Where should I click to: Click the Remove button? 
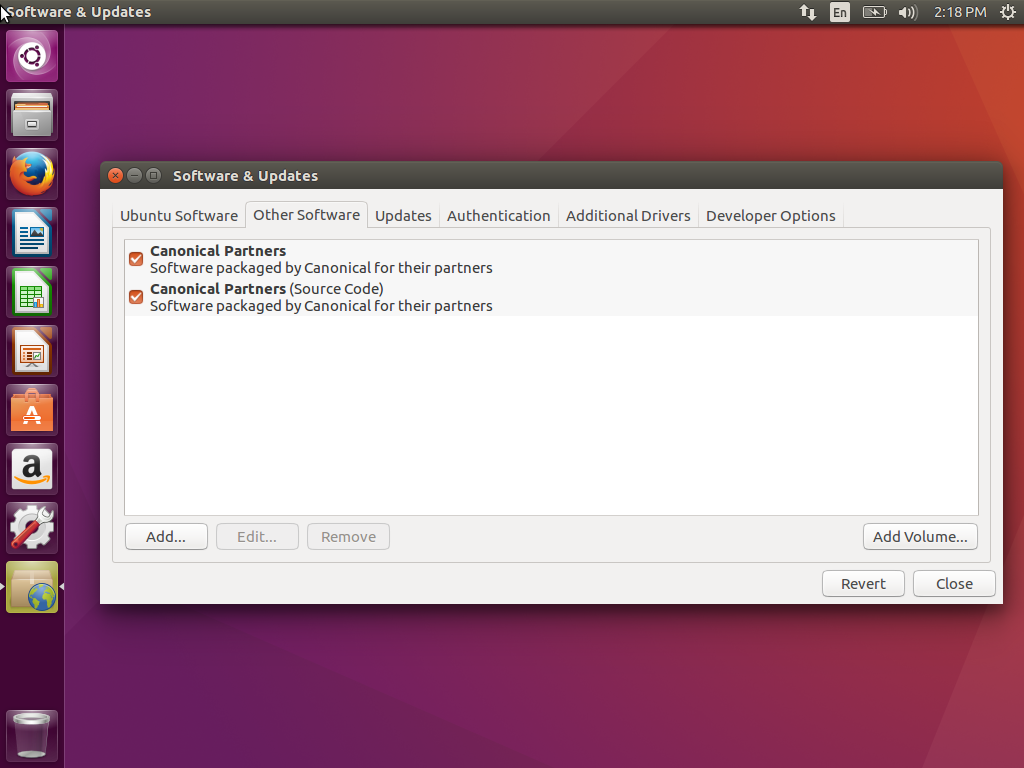[348, 537]
